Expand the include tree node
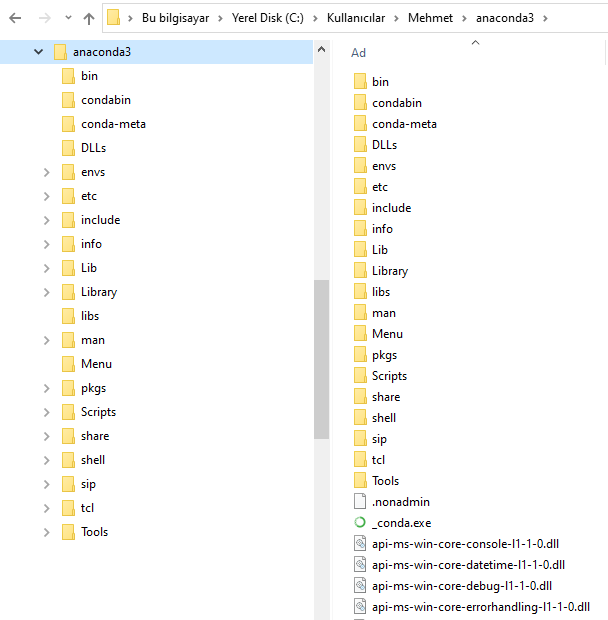 (47, 220)
